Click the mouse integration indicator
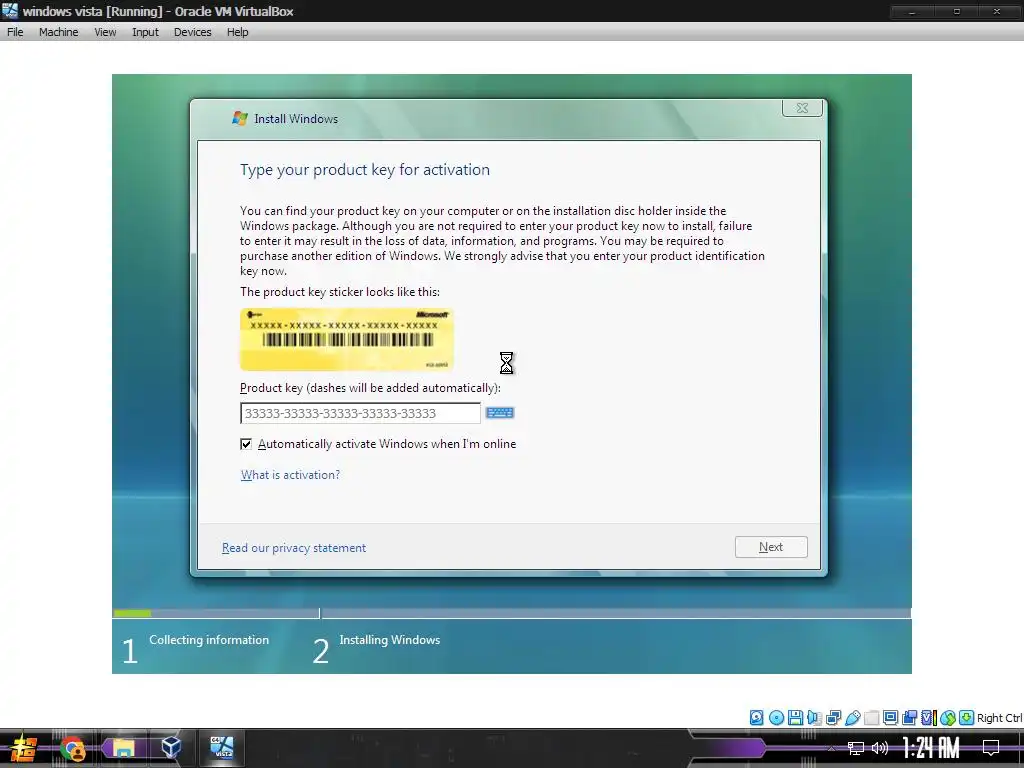 pyautogui.click(x=948, y=718)
